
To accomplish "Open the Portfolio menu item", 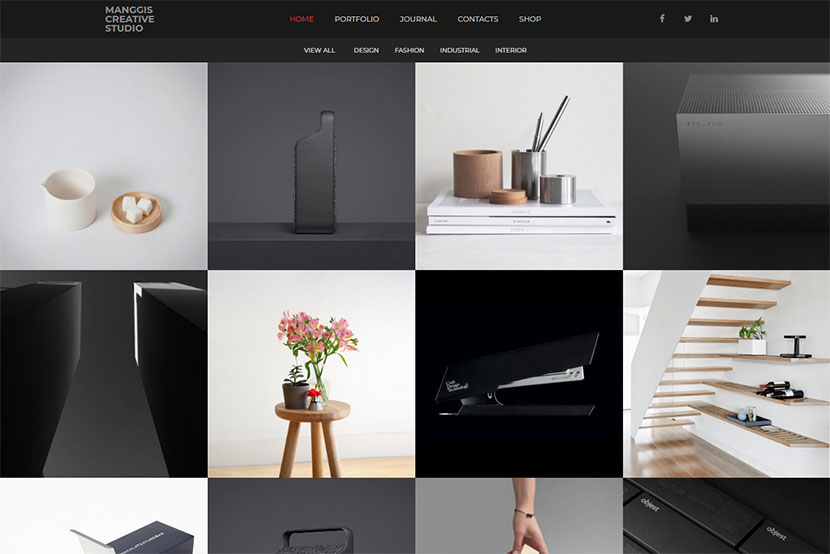I will point(357,19).
